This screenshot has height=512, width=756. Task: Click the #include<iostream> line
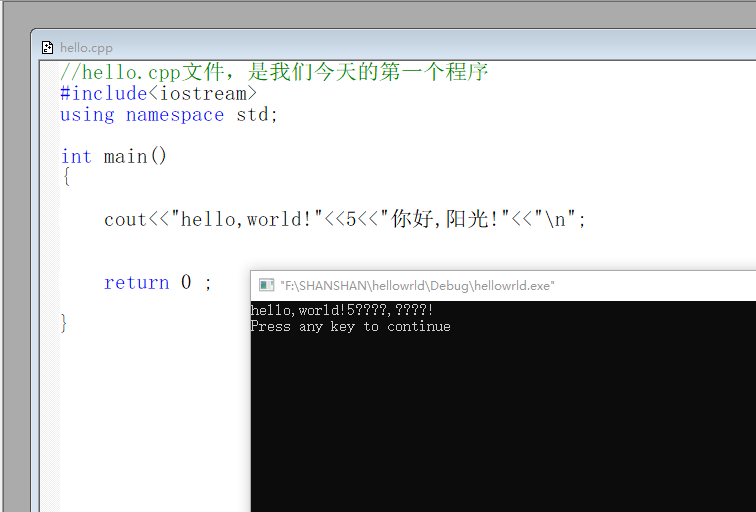[159, 94]
